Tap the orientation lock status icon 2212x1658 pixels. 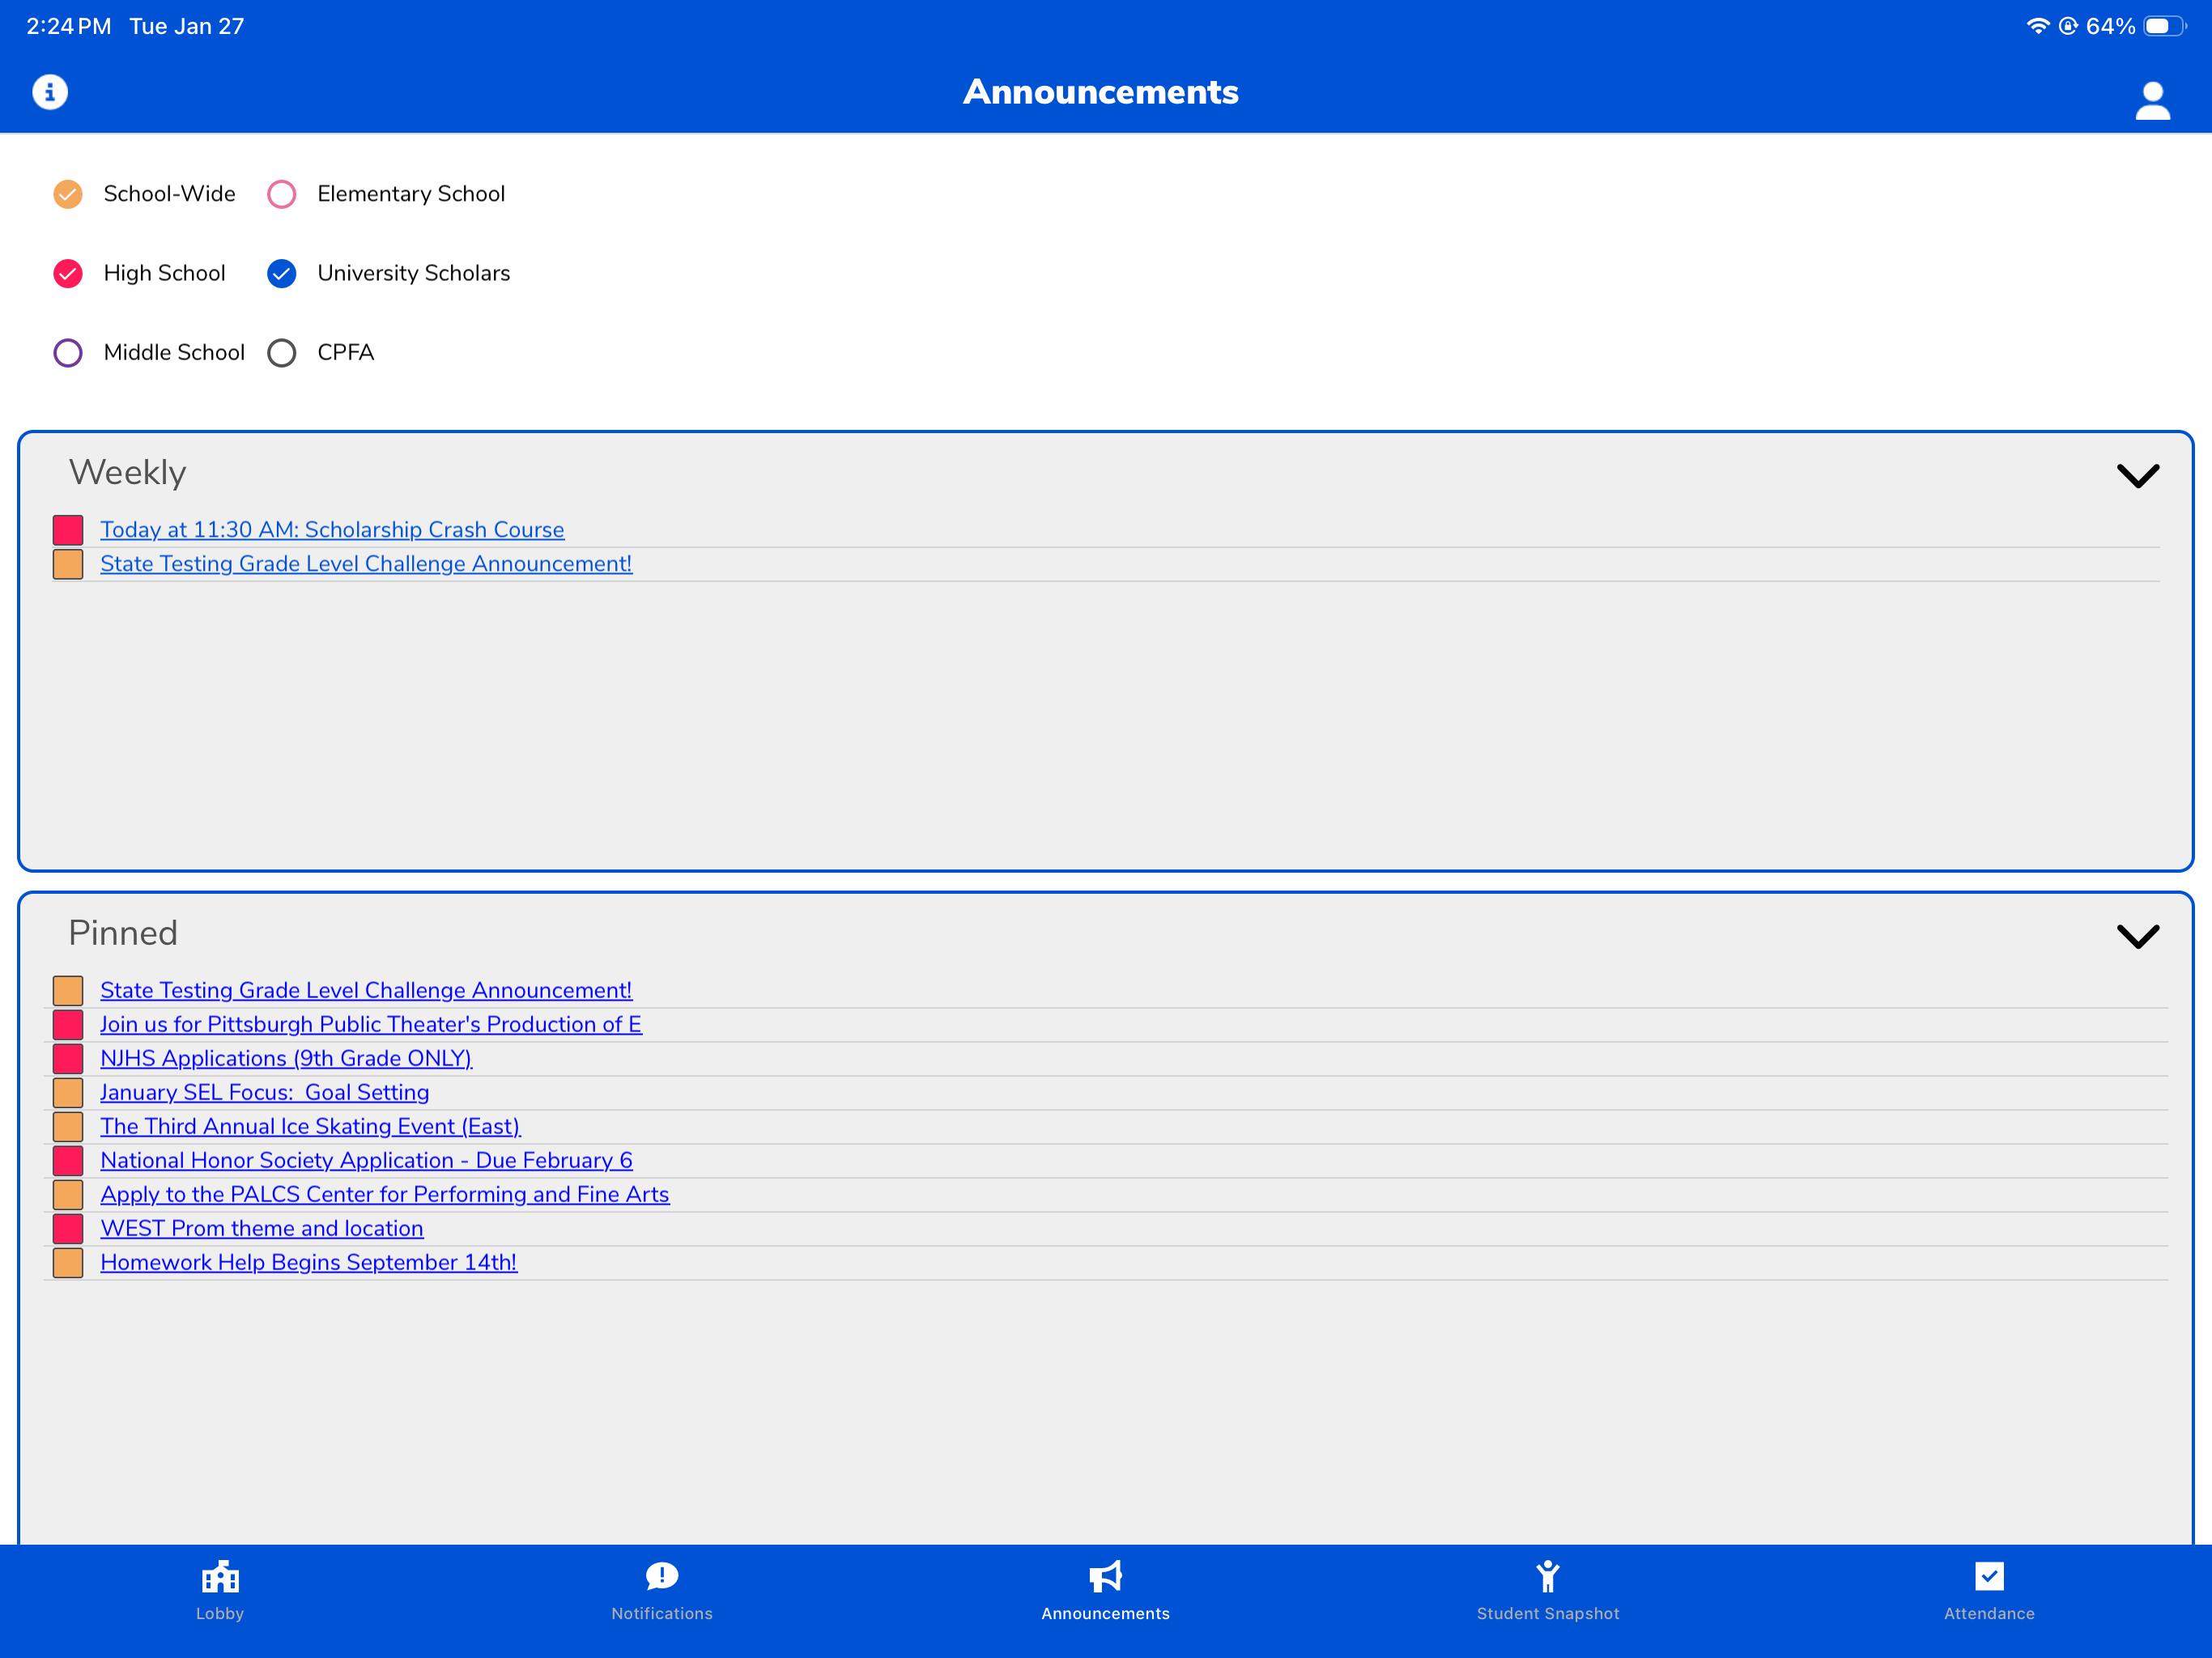tap(2068, 26)
